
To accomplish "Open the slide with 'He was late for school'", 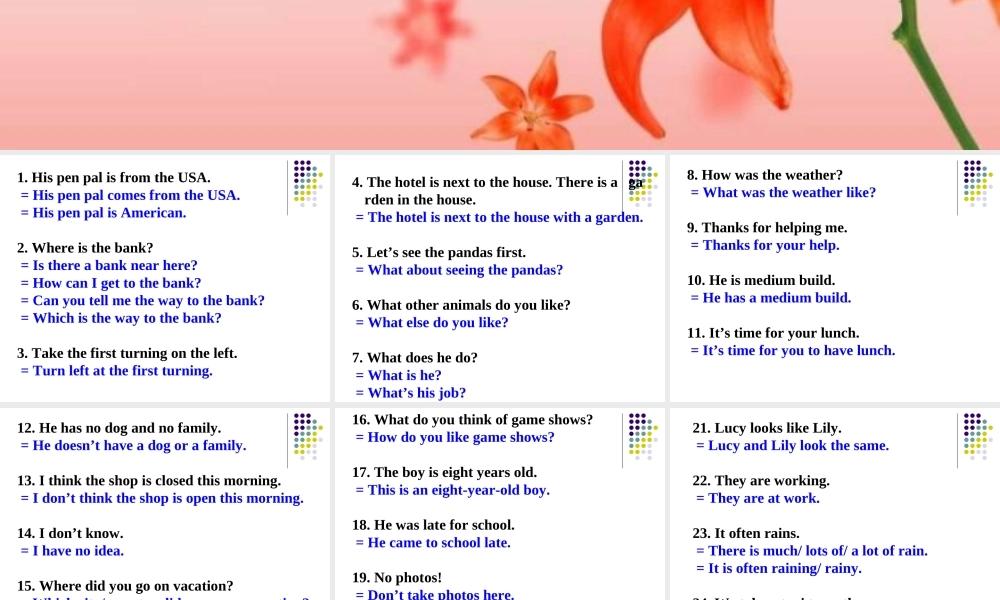I will (499, 504).
